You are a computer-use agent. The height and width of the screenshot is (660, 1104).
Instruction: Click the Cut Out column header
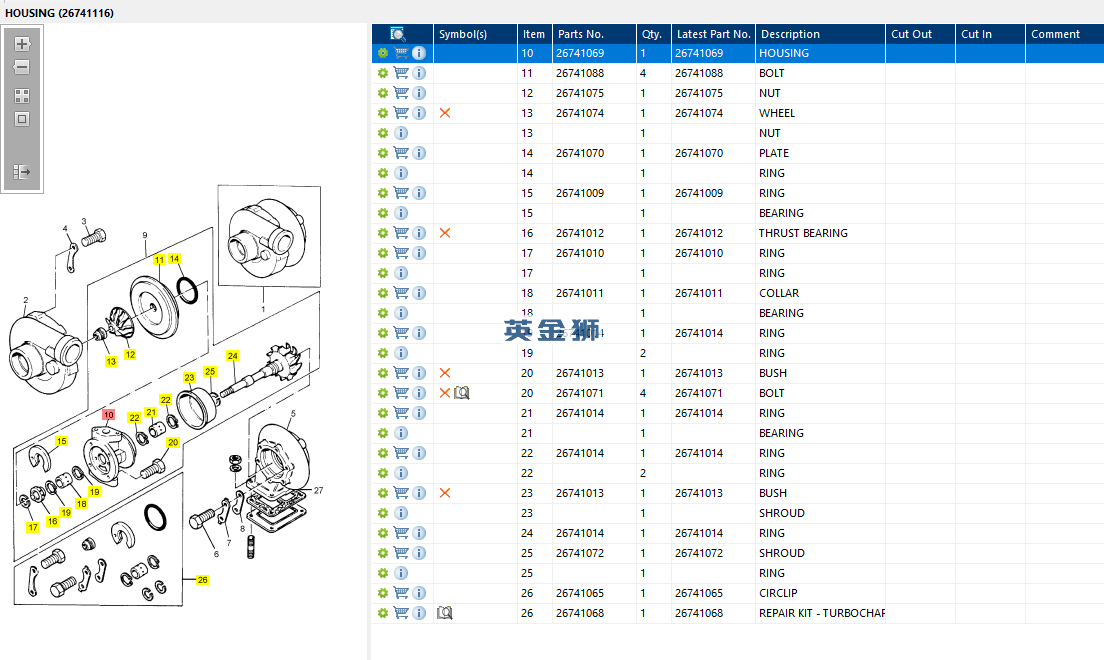(x=920, y=34)
